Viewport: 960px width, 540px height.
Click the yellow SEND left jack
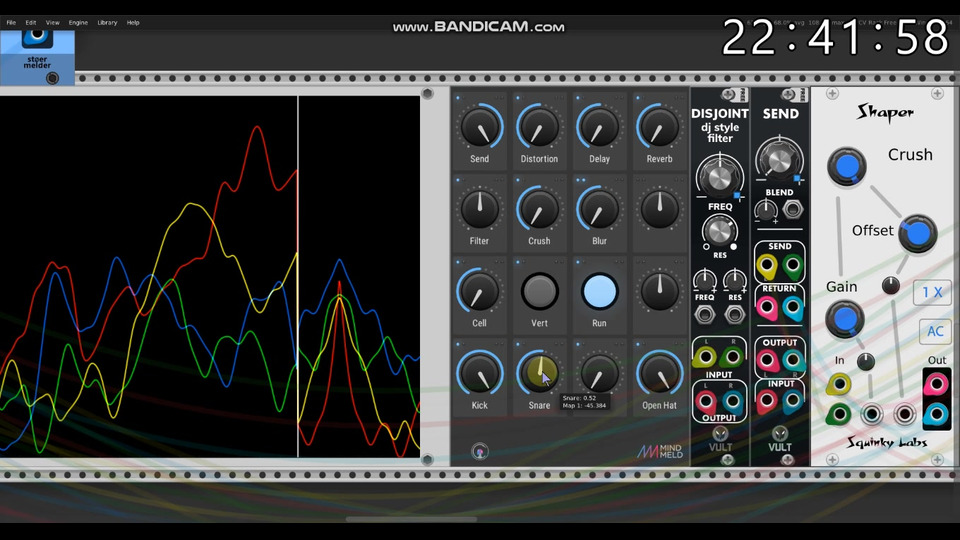(x=766, y=266)
